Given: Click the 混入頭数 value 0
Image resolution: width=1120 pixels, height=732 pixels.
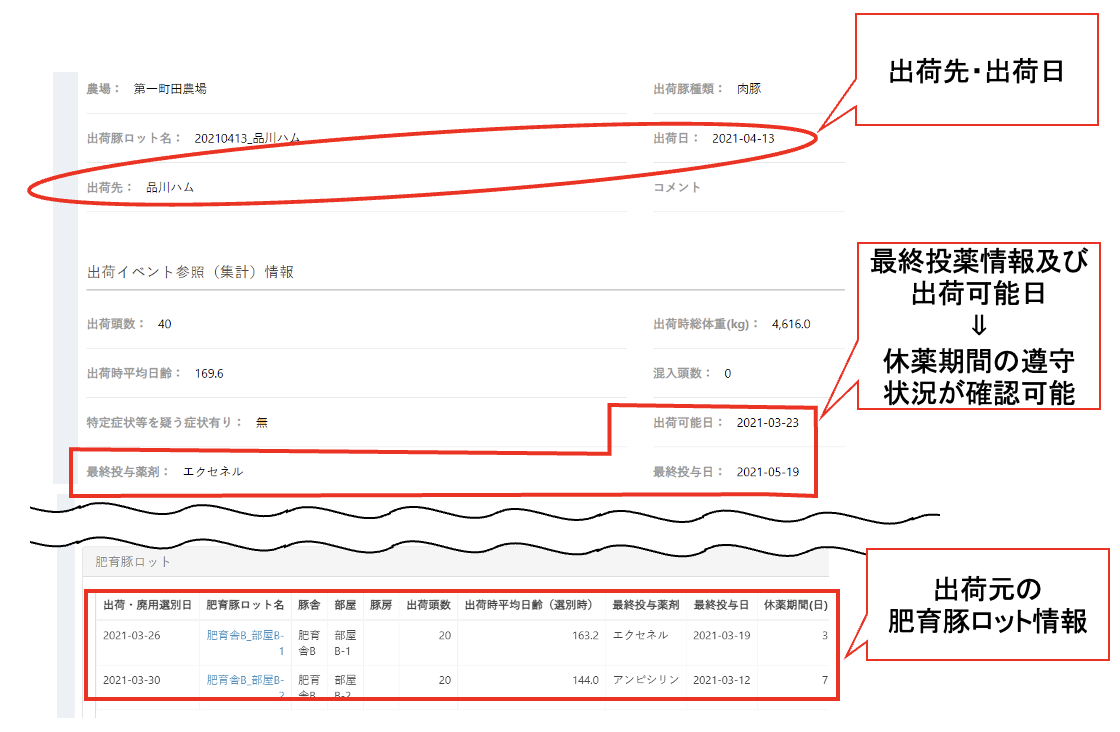Looking at the screenshot, I should click(727, 373).
